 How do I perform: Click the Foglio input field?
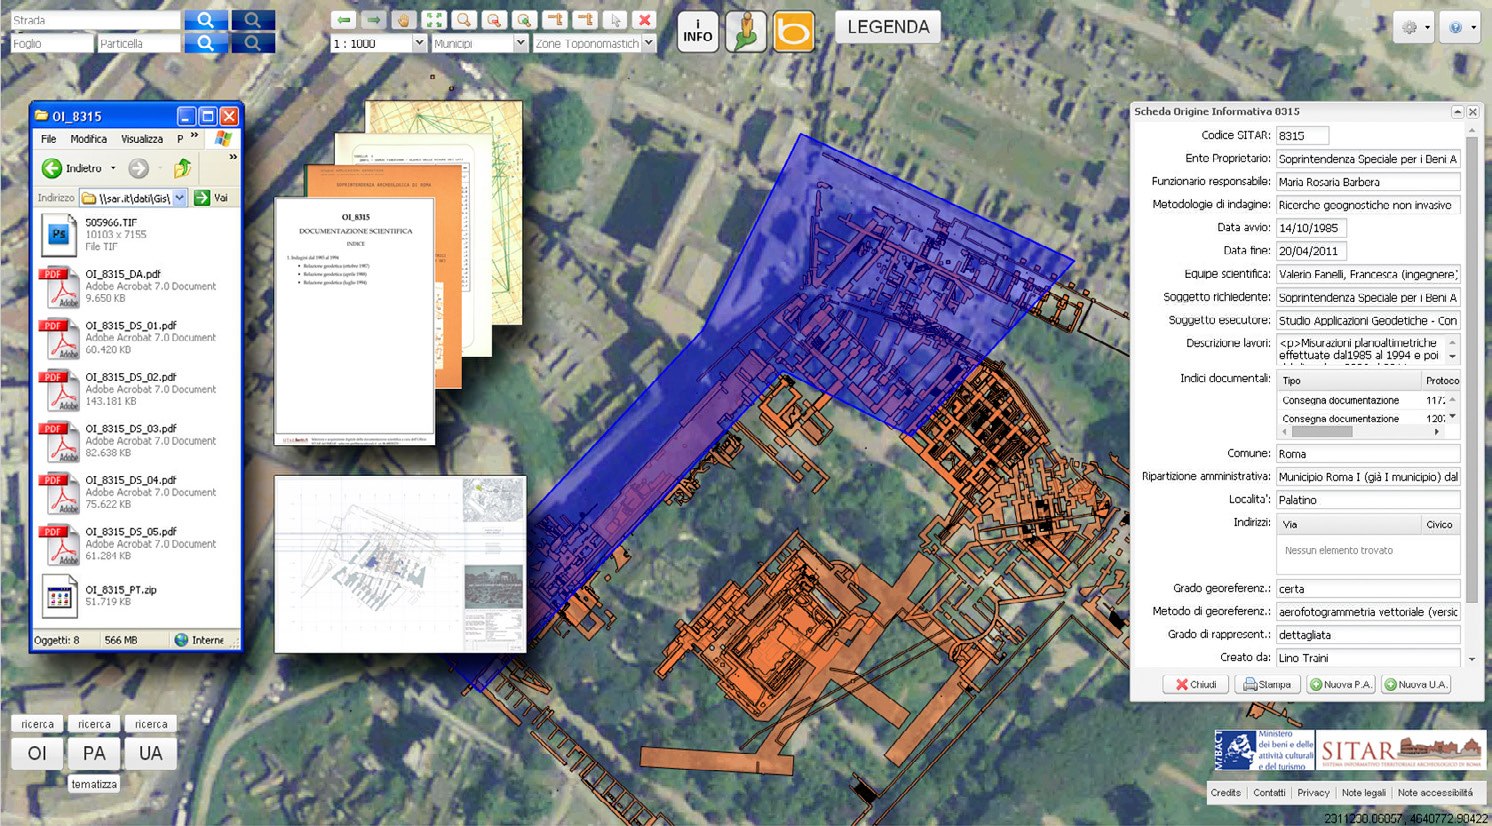tap(52, 43)
